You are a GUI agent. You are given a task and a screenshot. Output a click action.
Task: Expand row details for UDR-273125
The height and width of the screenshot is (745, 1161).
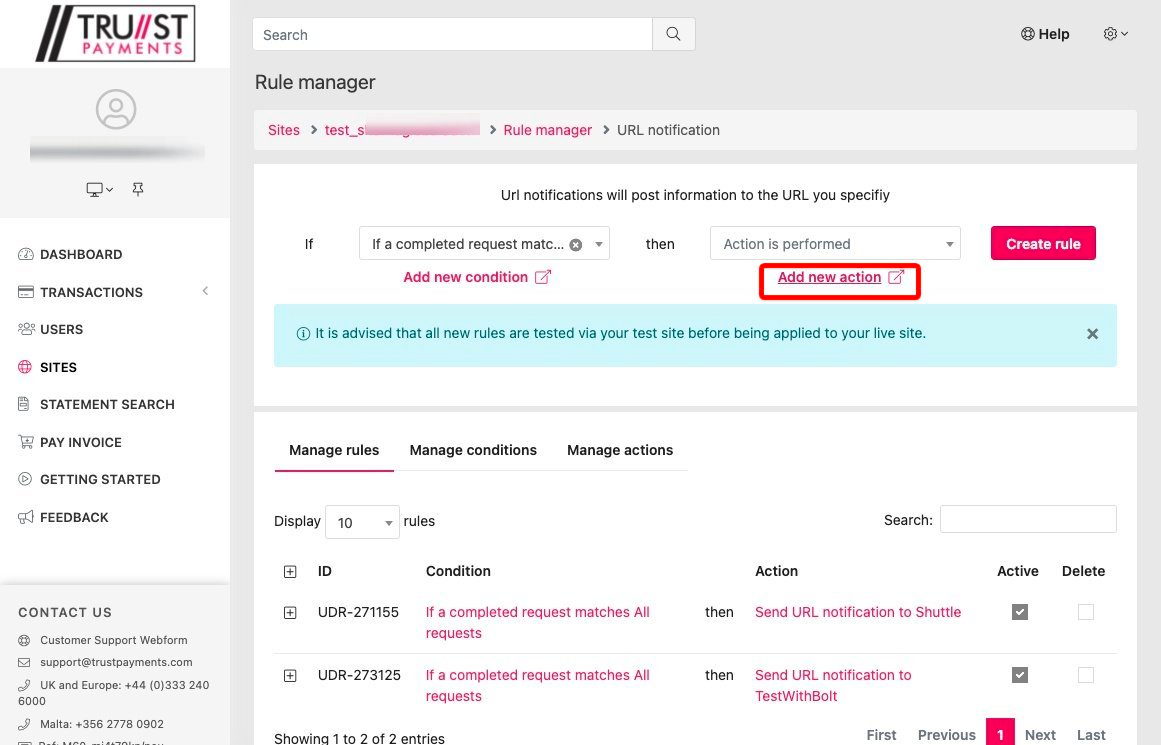coord(290,675)
